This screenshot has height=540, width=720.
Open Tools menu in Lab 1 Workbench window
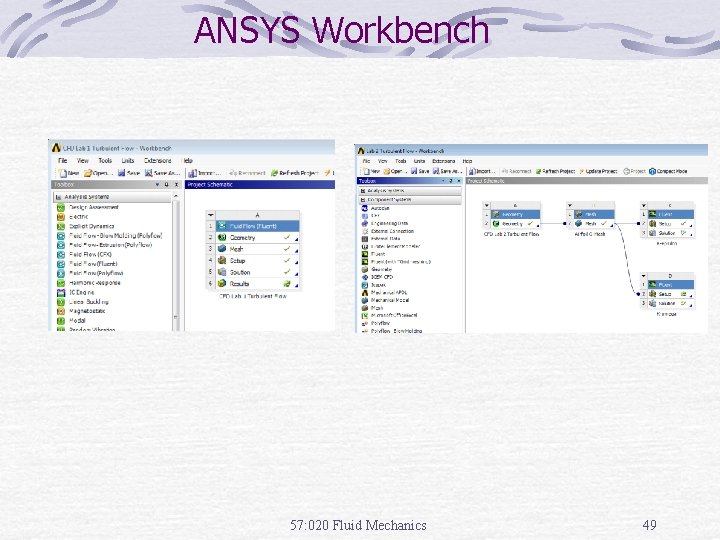(105, 160)
